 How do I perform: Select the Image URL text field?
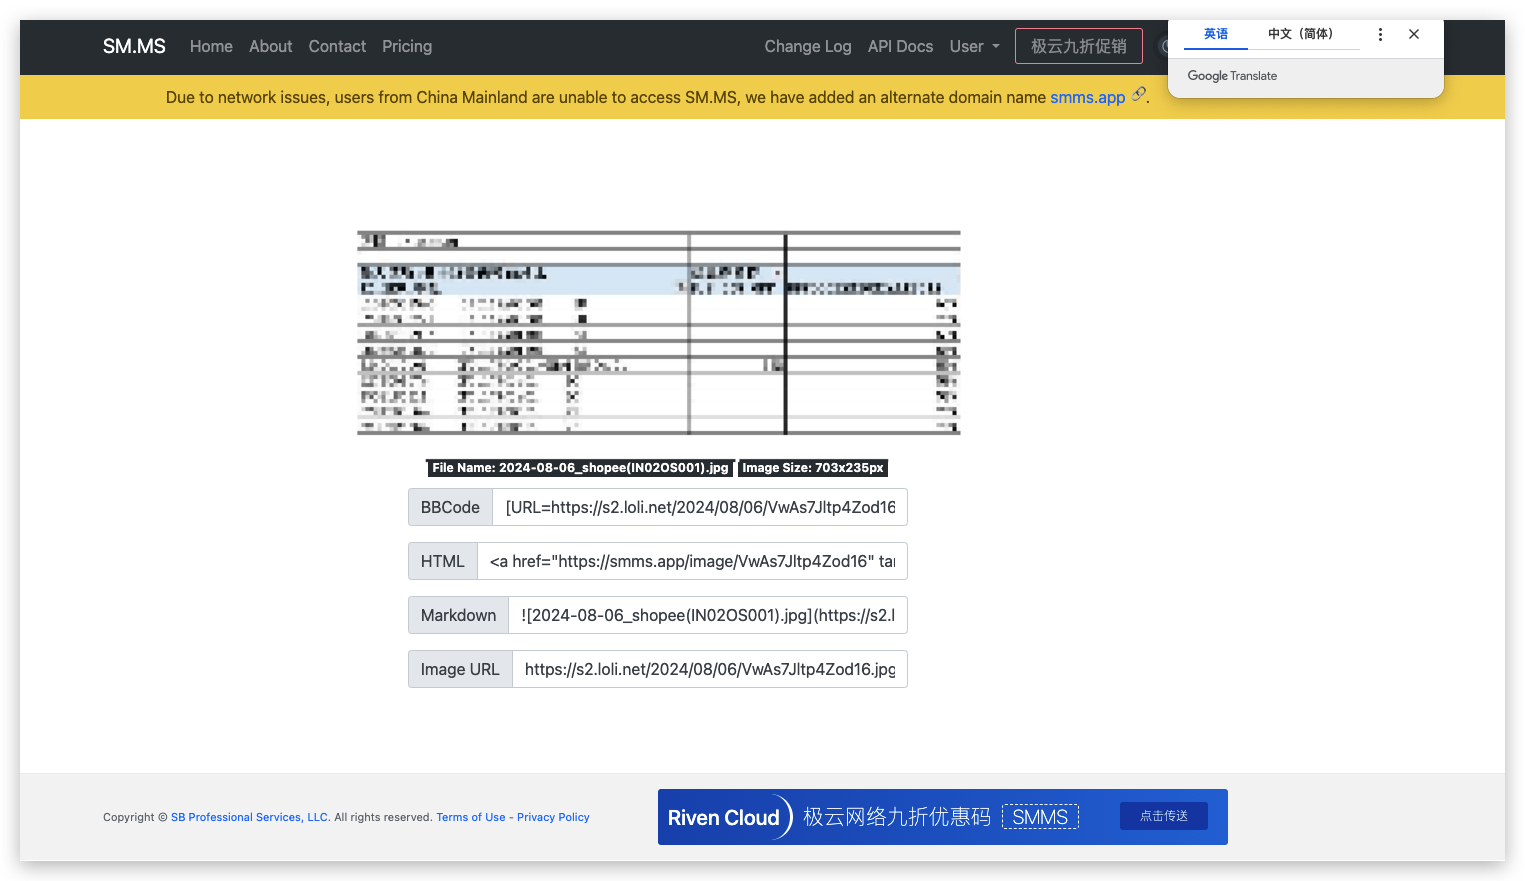(709, 669)
